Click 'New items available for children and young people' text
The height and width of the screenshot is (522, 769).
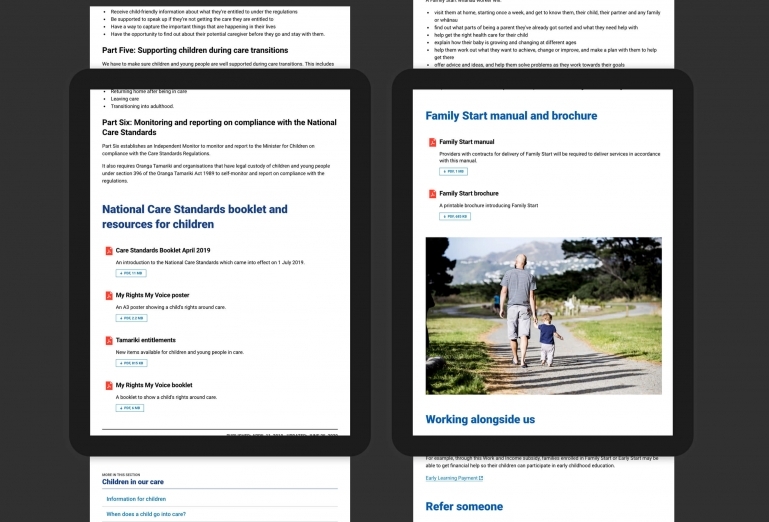point(179,352)
